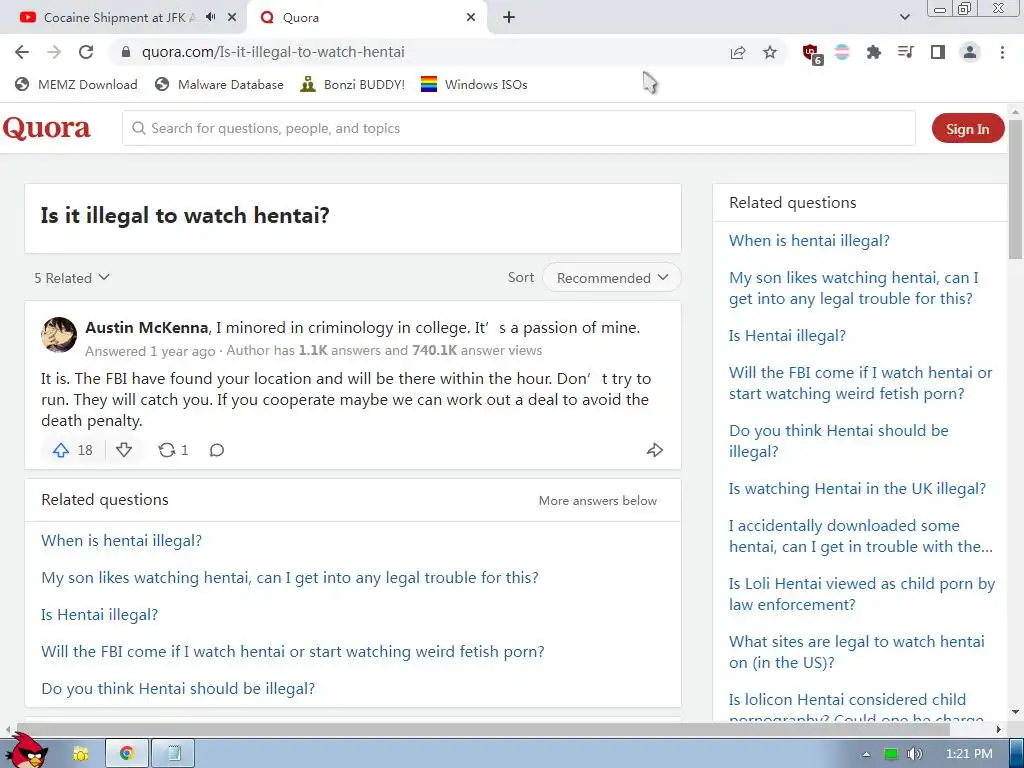Open Austin McKenna's profile name link
The height and width of the screenshot is (768, 1024).
pos(147,328)
